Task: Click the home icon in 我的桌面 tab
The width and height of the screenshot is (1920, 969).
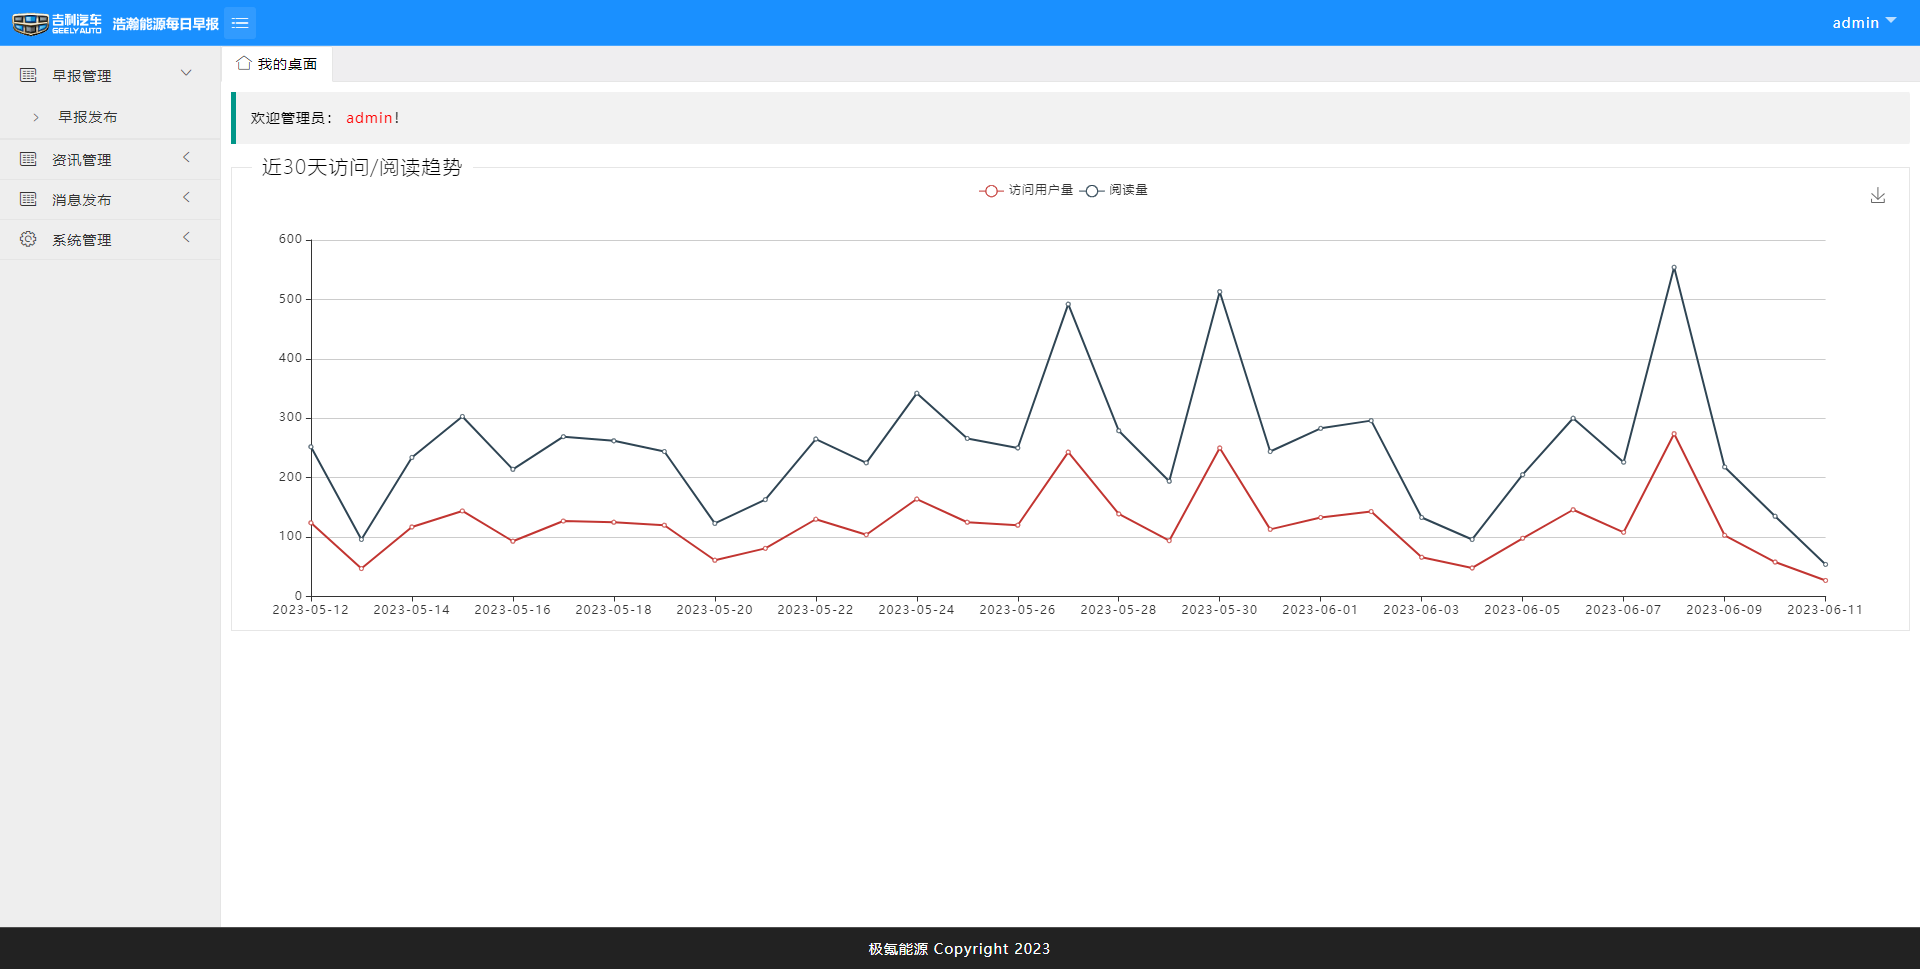Action: [x=244, y=63]
